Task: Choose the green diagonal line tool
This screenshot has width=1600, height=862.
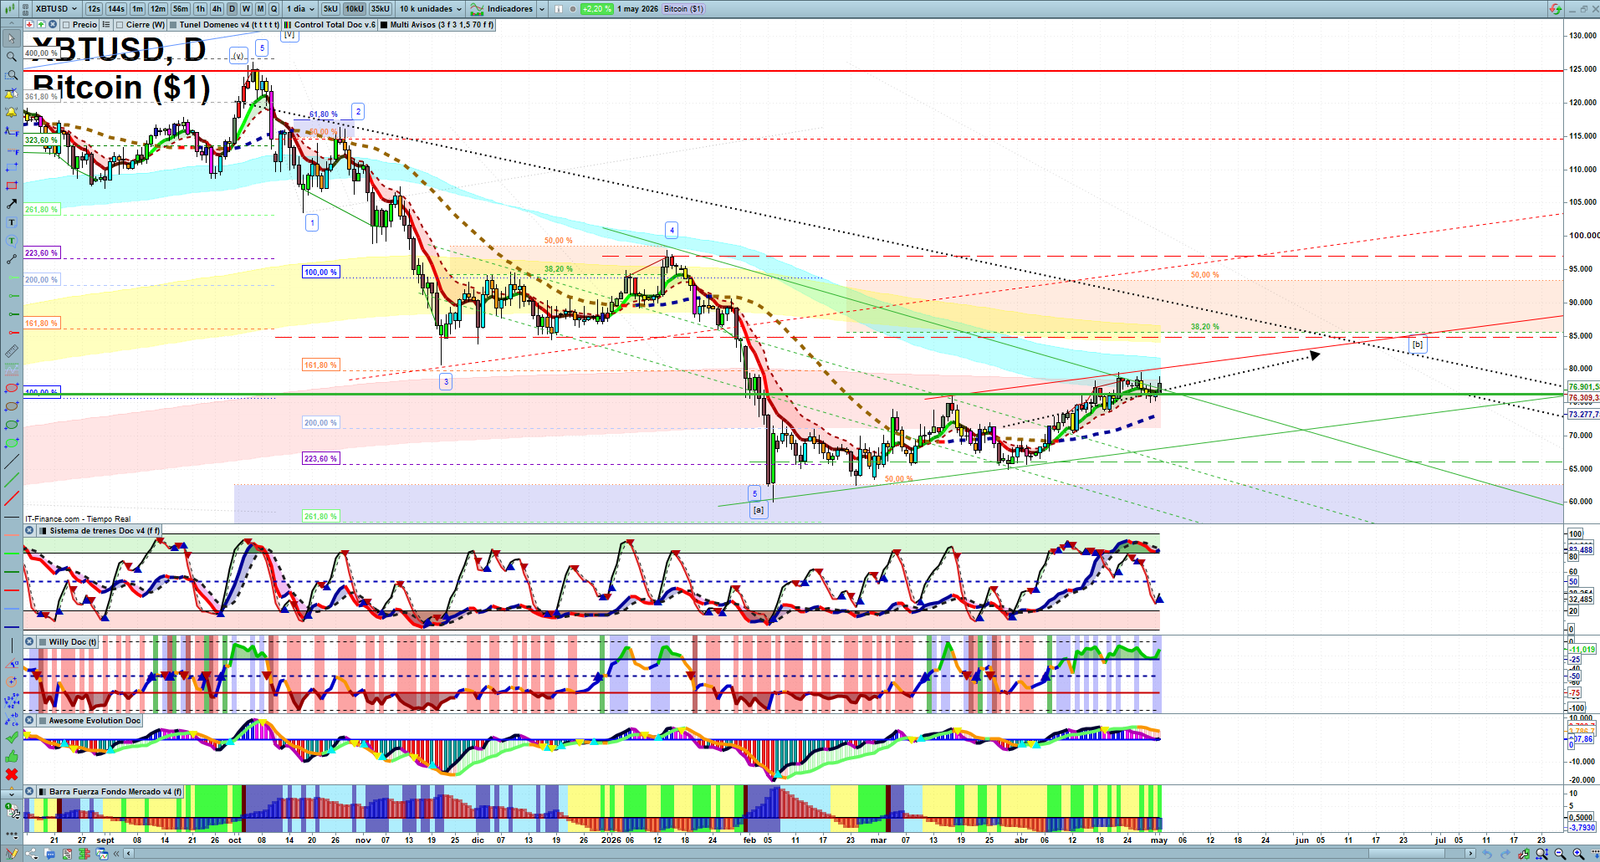Action: (x=12, y=479)
